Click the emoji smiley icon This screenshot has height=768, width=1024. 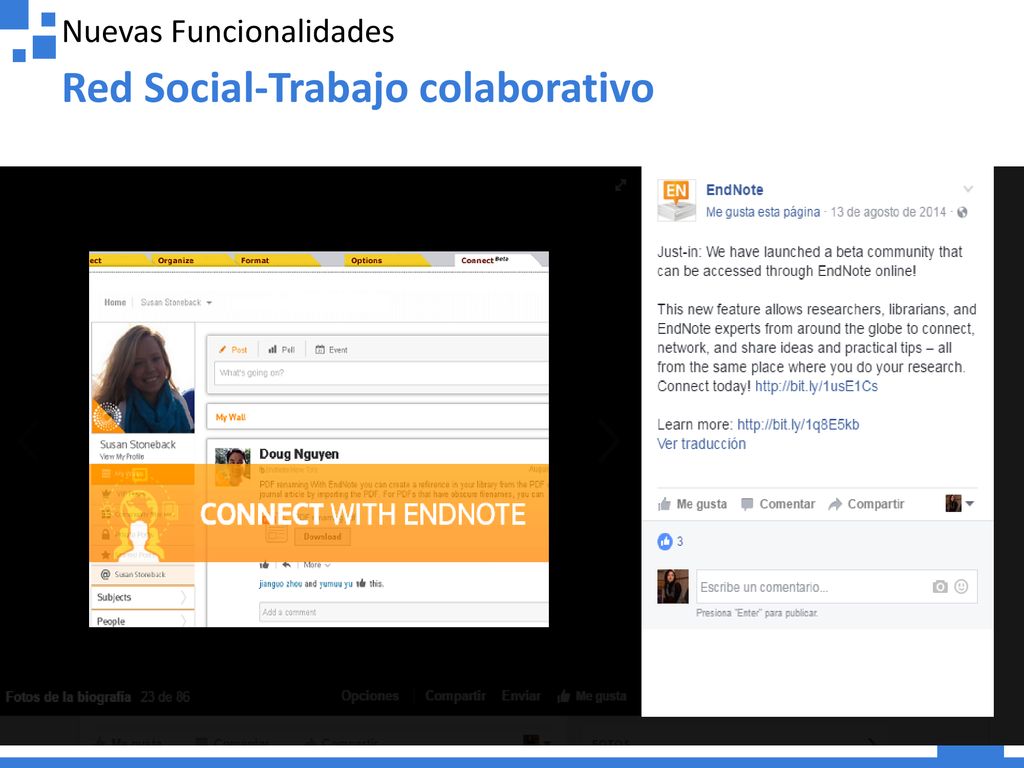tap(961, 586)
